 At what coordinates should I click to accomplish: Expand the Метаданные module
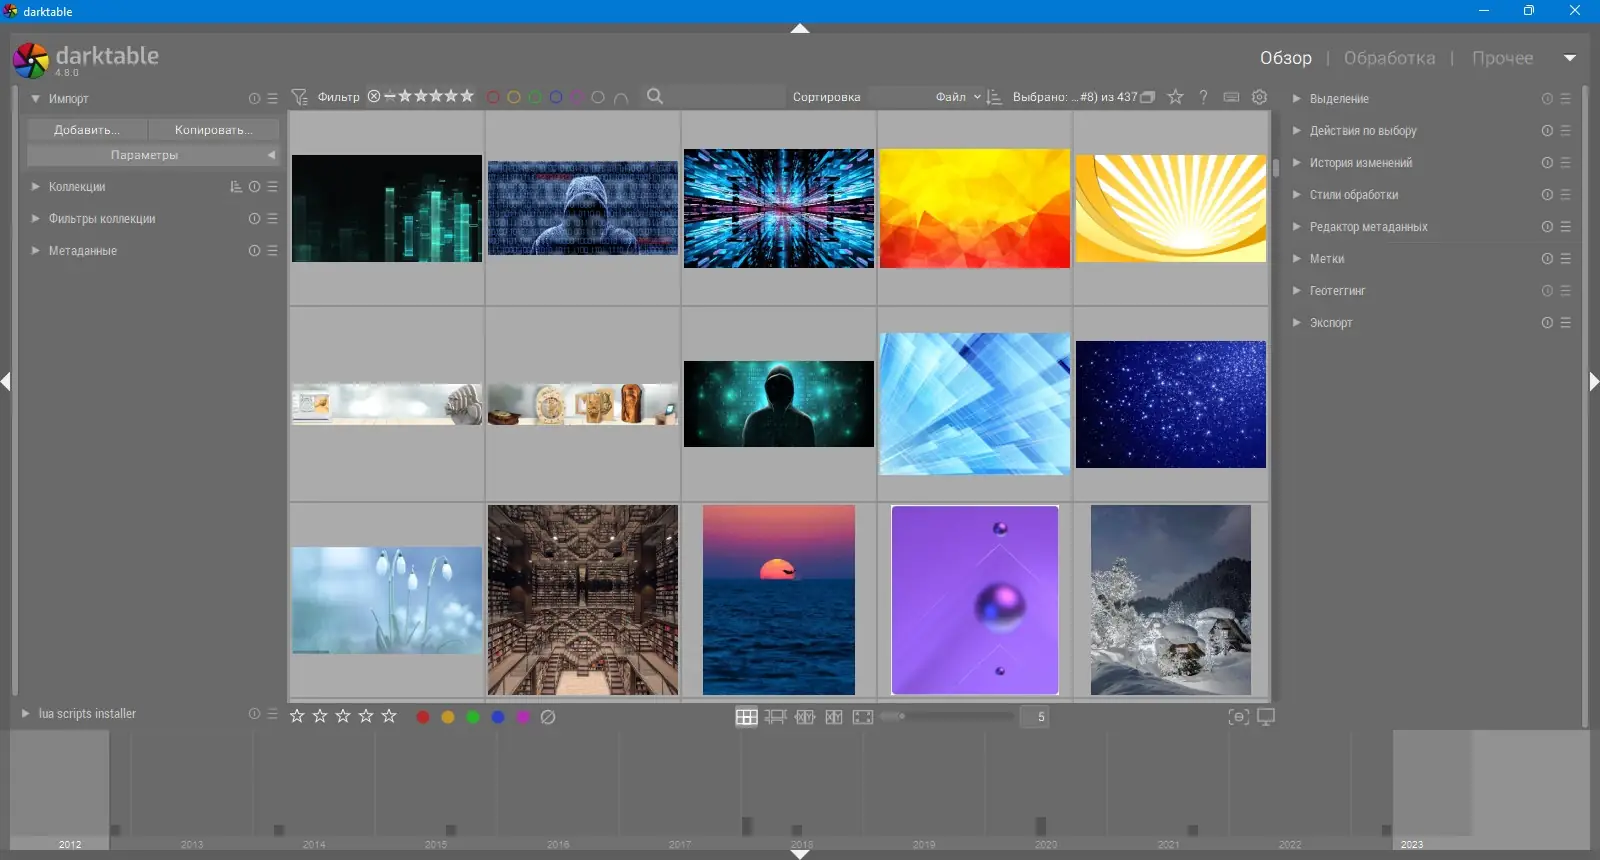click(x=35, y=251)
